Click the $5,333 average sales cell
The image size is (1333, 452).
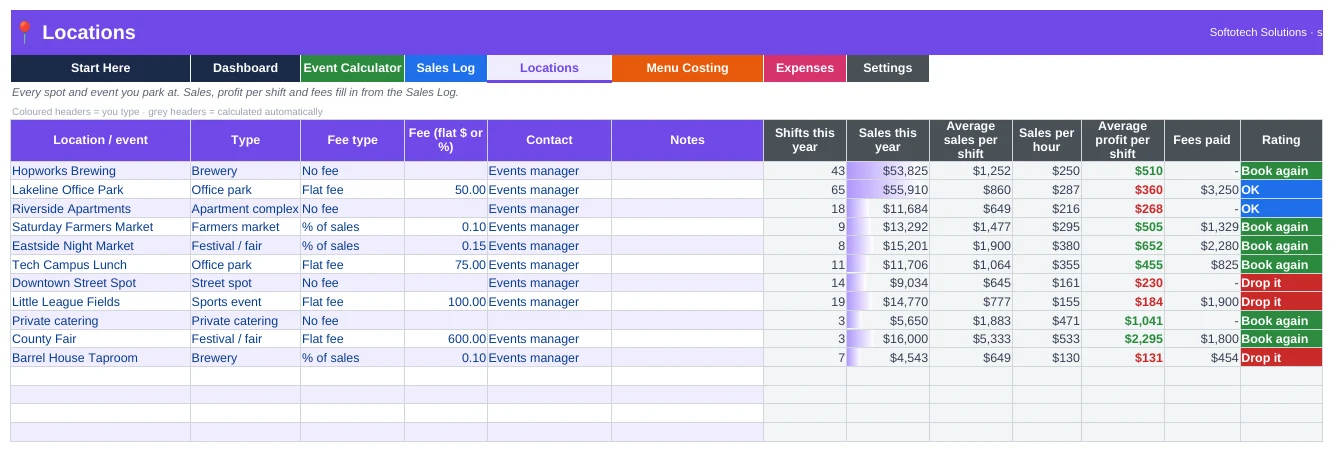coord(971,339)
